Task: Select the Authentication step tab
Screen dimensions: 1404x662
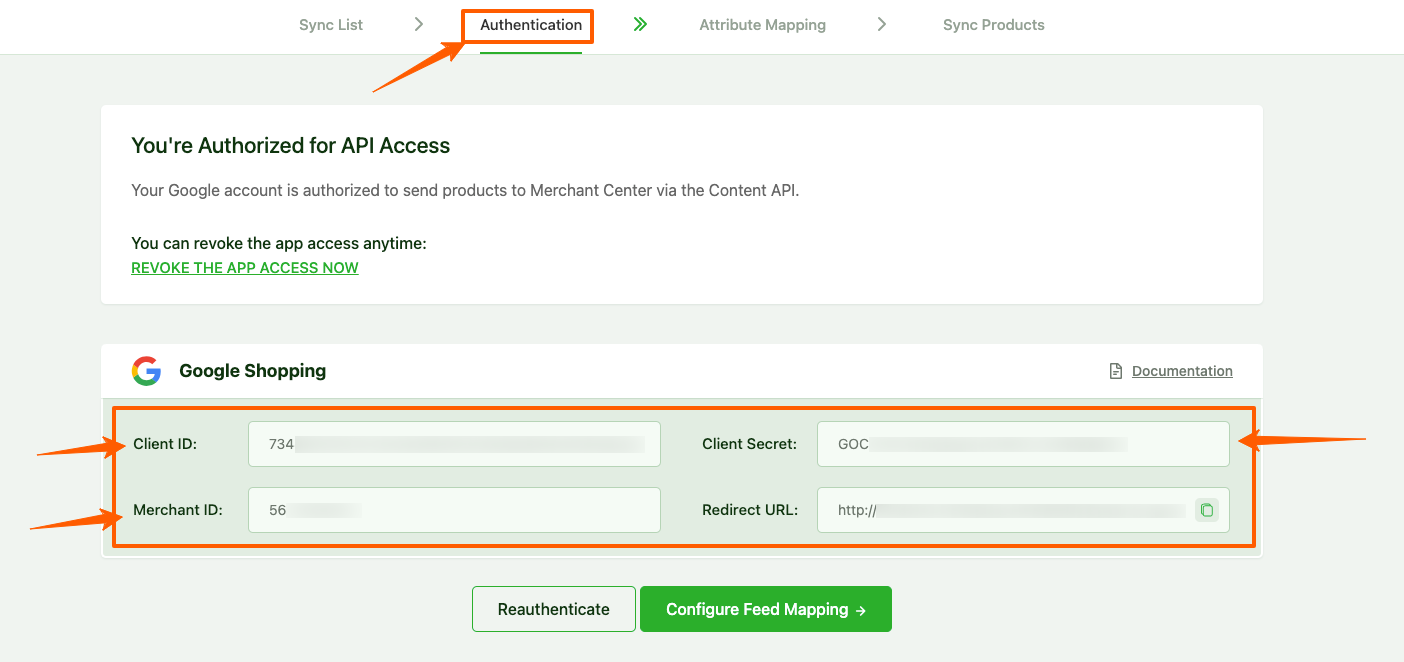Action: coord(530,25)
